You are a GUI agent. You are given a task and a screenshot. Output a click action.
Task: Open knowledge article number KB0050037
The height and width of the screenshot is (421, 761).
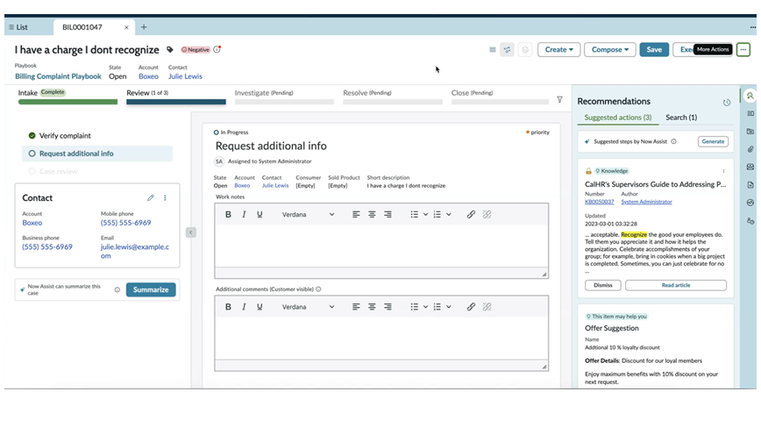pos(599,202)
